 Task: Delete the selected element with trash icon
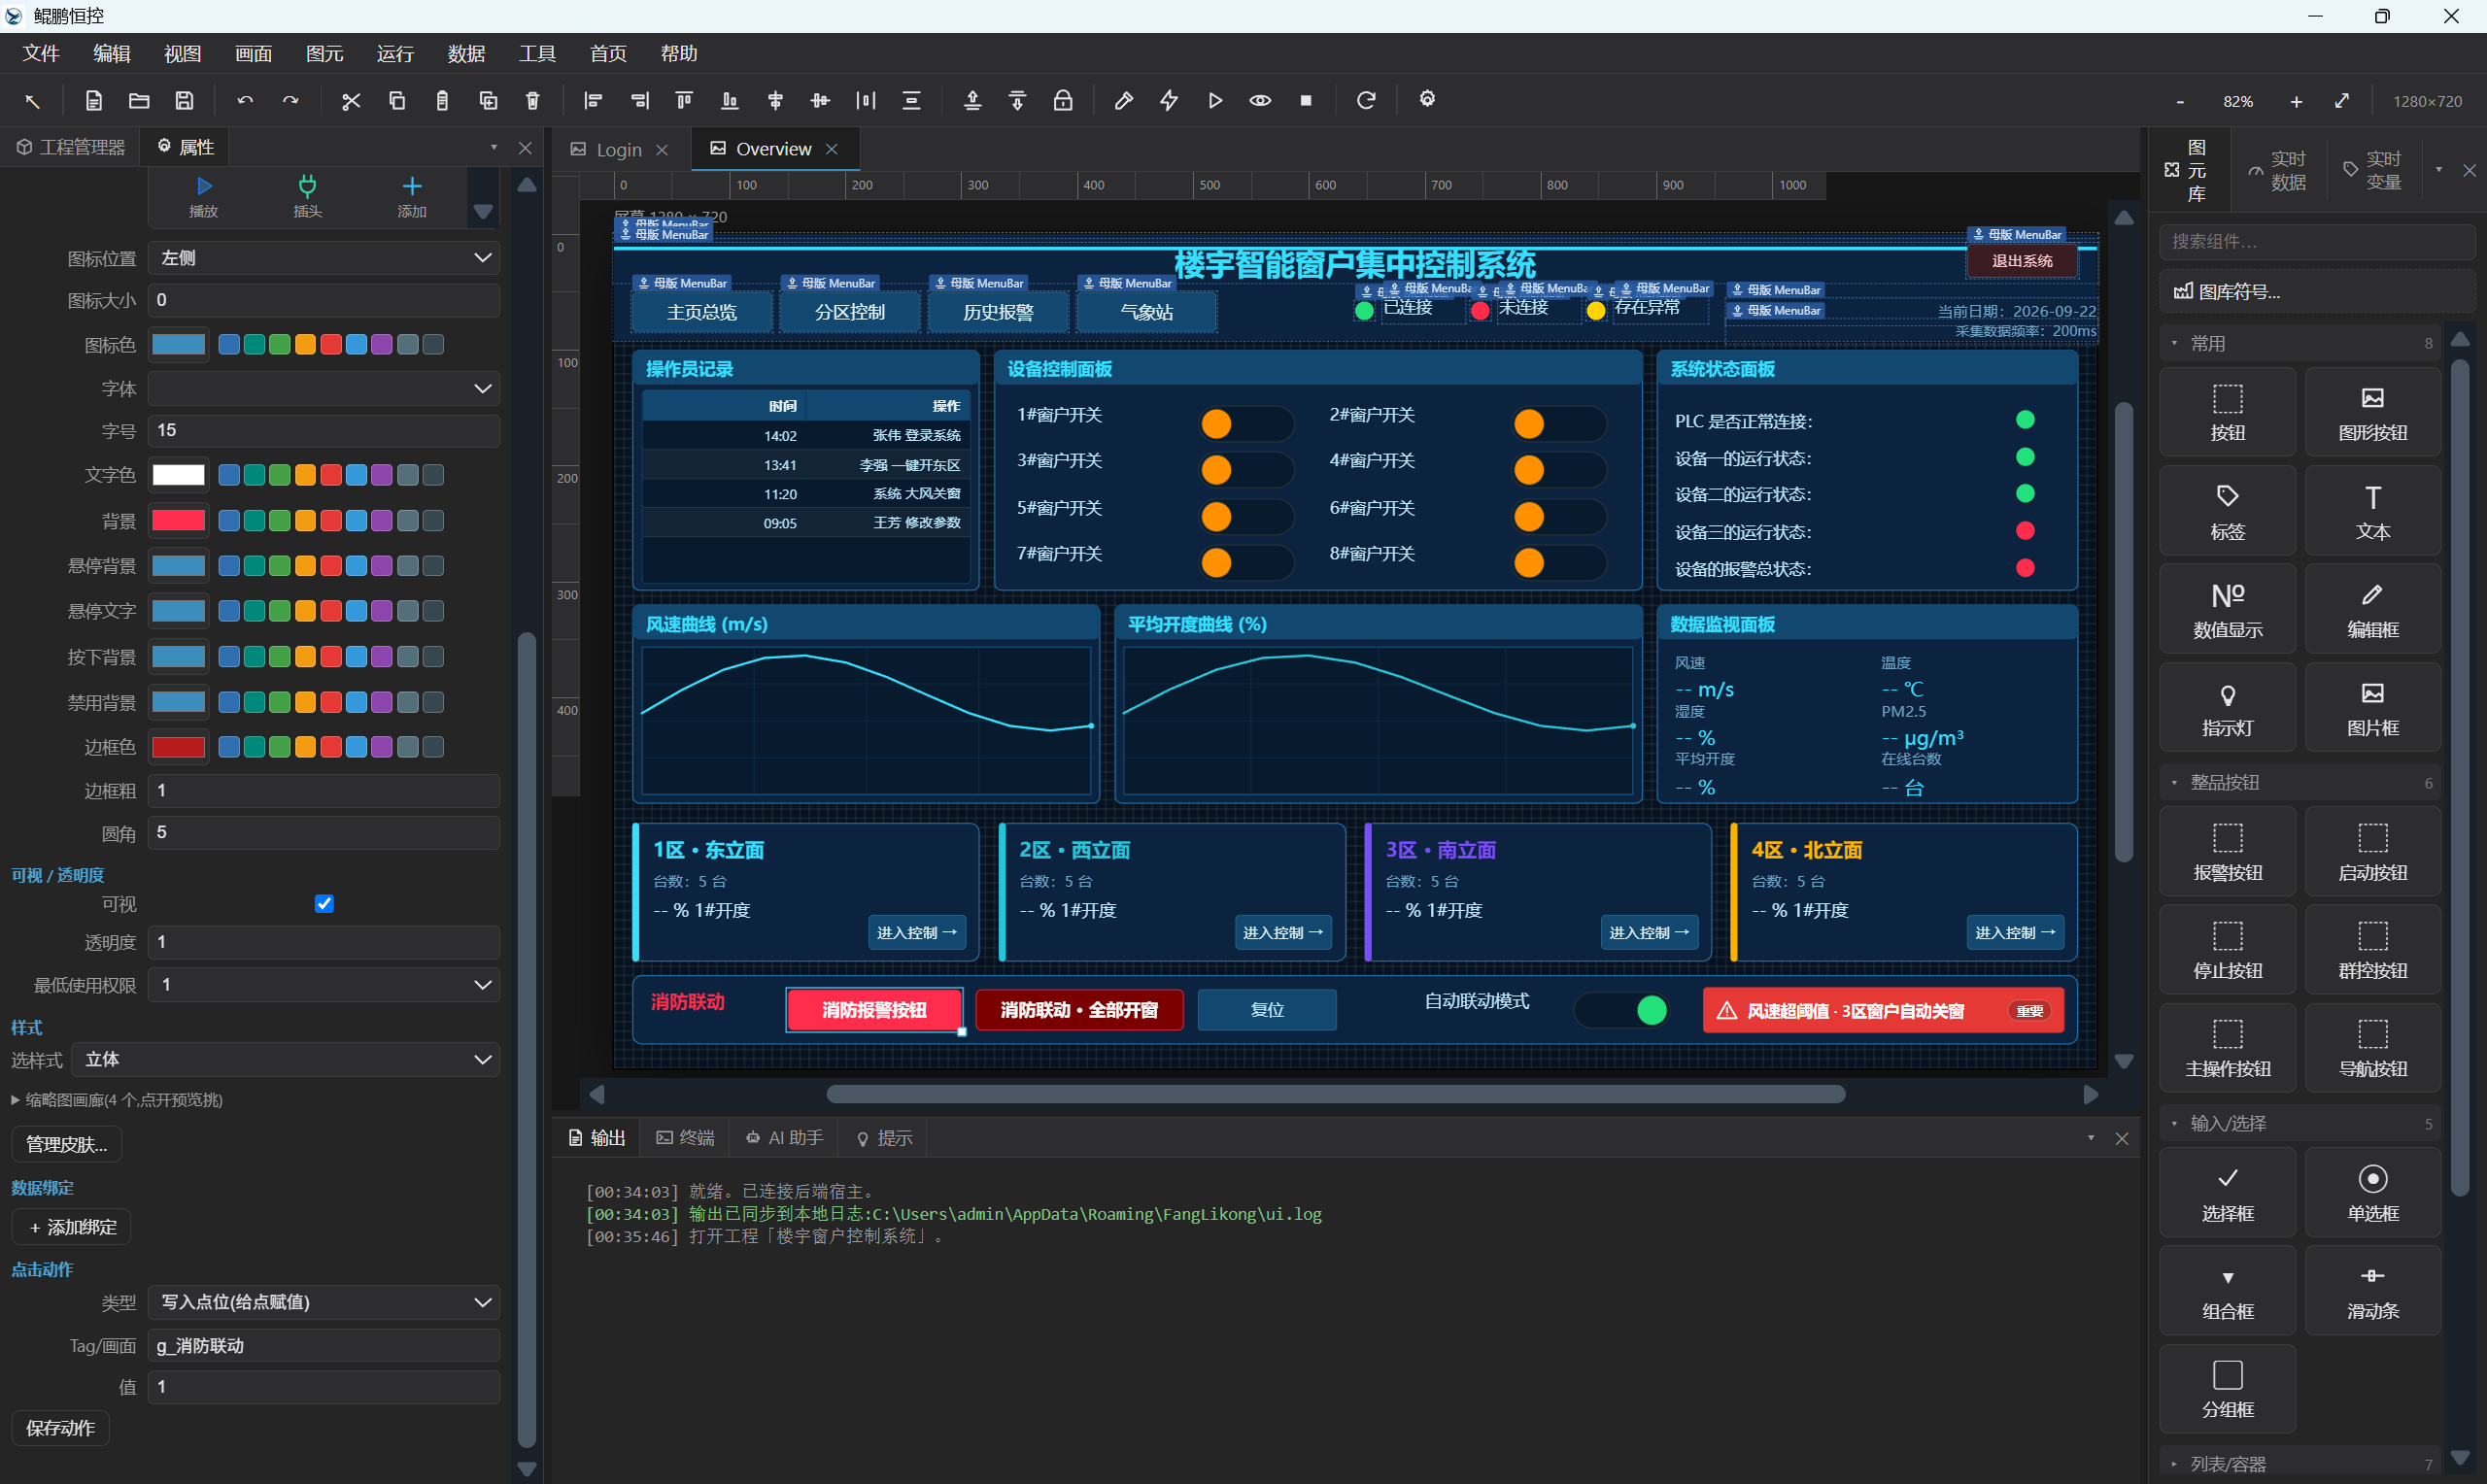[533, 101]
